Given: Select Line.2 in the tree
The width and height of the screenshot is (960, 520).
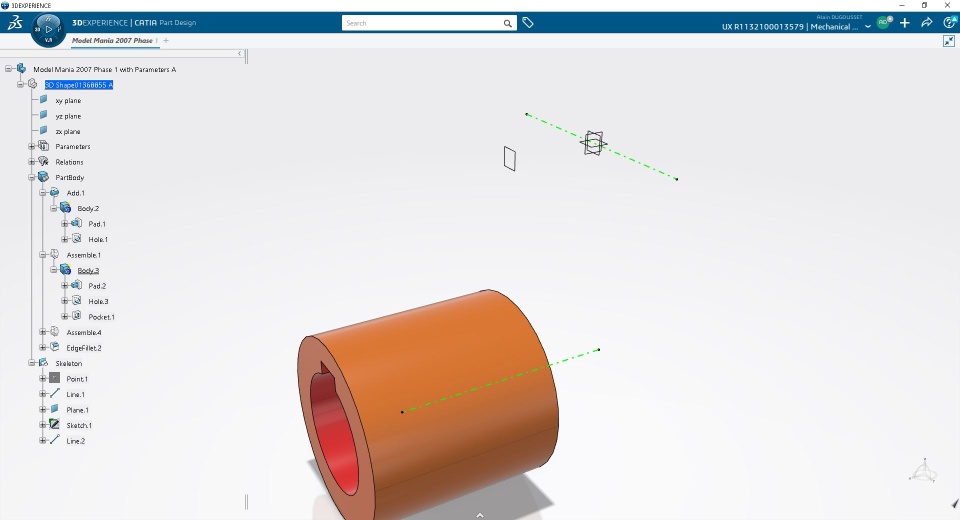Looking at the screenshot, I should pos(75,441).
